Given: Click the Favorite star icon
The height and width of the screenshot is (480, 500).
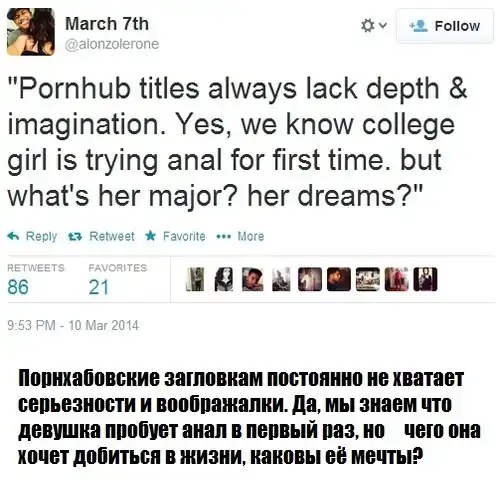Looking at the screenshot, I should pyautogui.click(x=151, y=236).
